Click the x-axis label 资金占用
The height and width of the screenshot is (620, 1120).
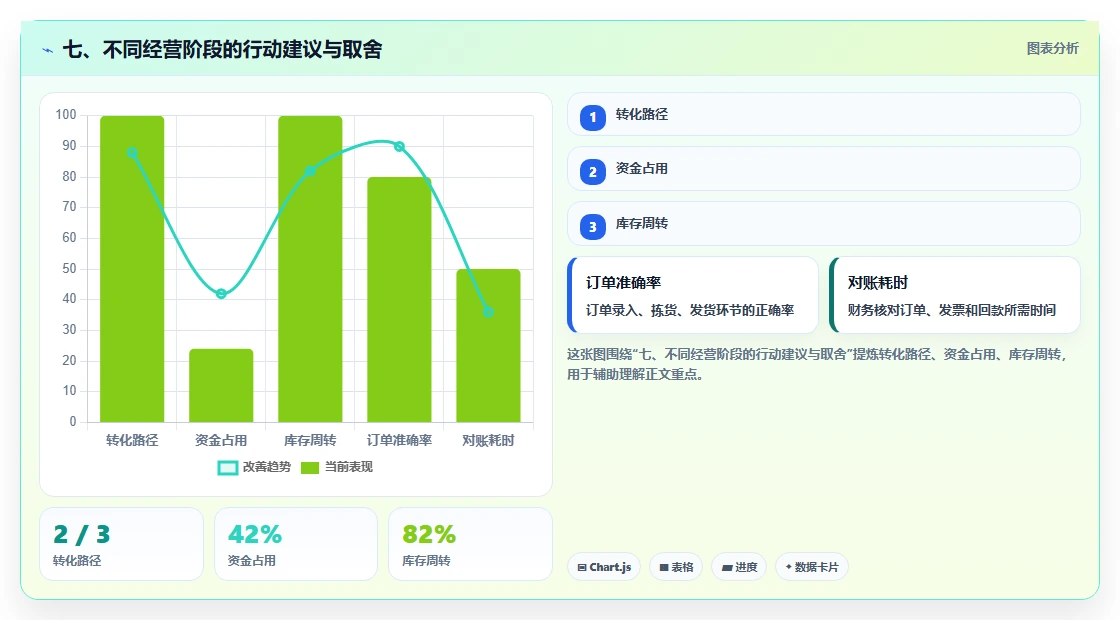pyautogui.click(x=221, y=441)
